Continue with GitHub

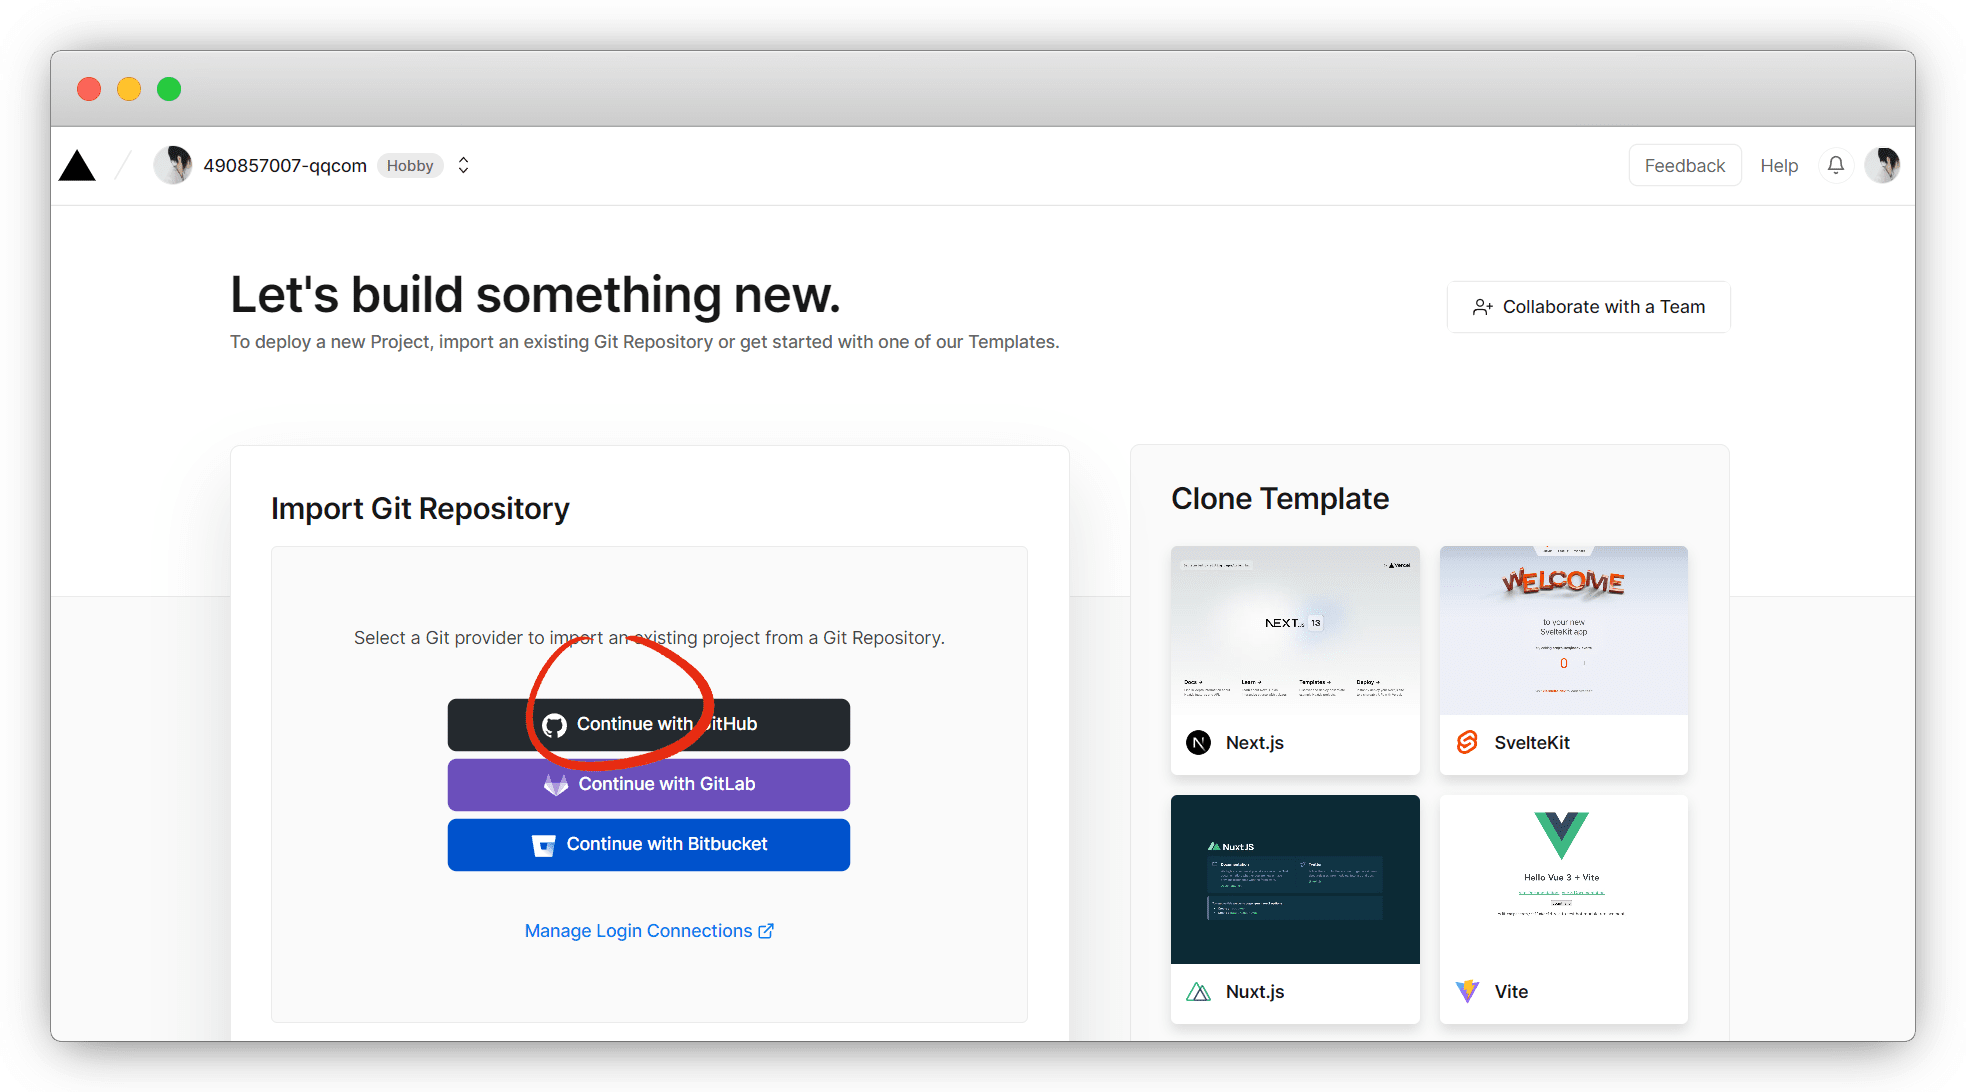click(x=649, y=724)
